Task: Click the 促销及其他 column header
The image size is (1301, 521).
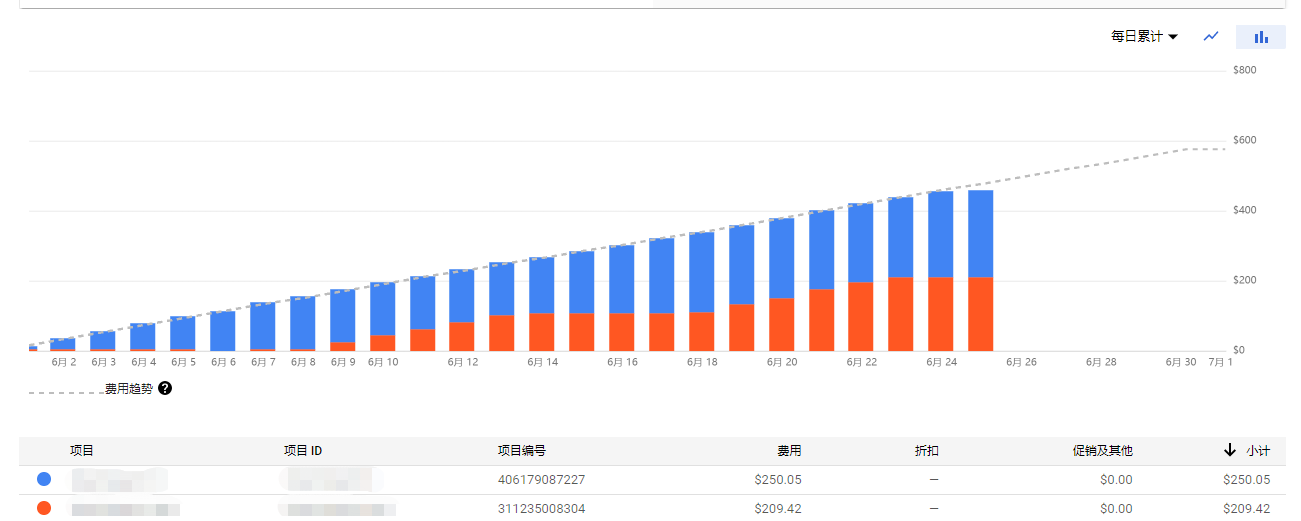Action: tap(1103, 451)
